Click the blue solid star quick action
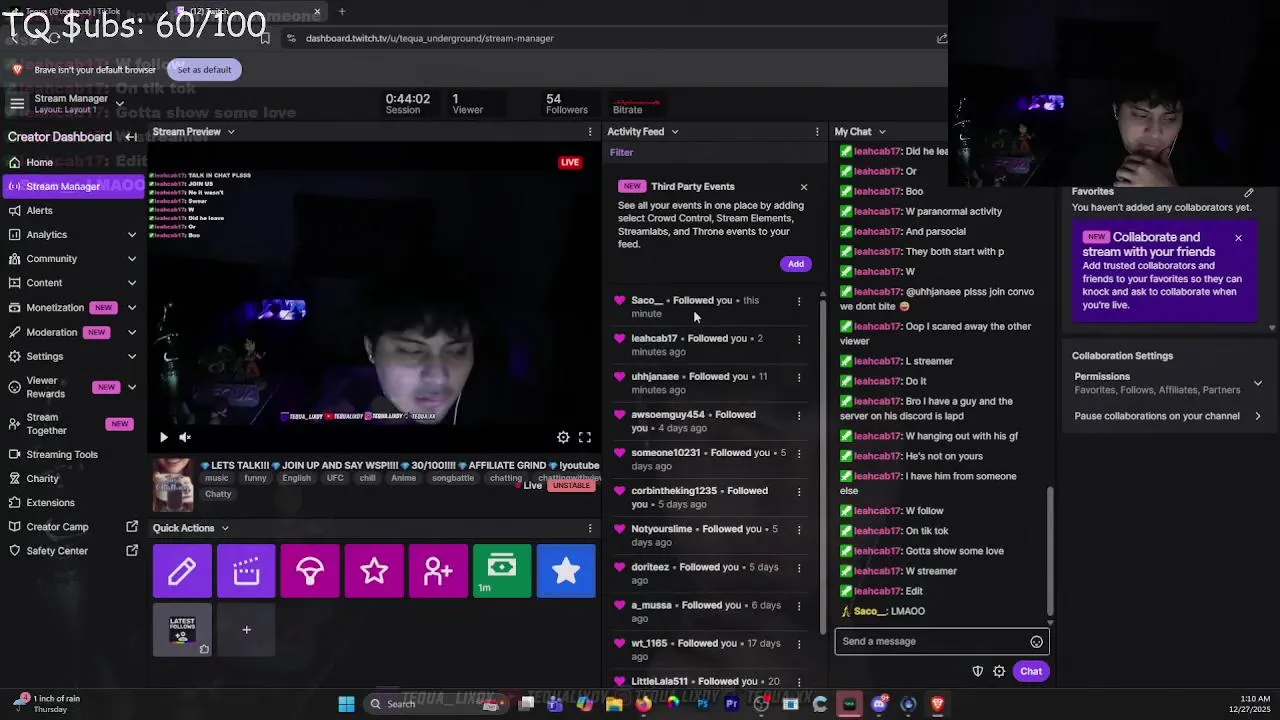Screen dimensions: 1280x720 pos(566,571)
